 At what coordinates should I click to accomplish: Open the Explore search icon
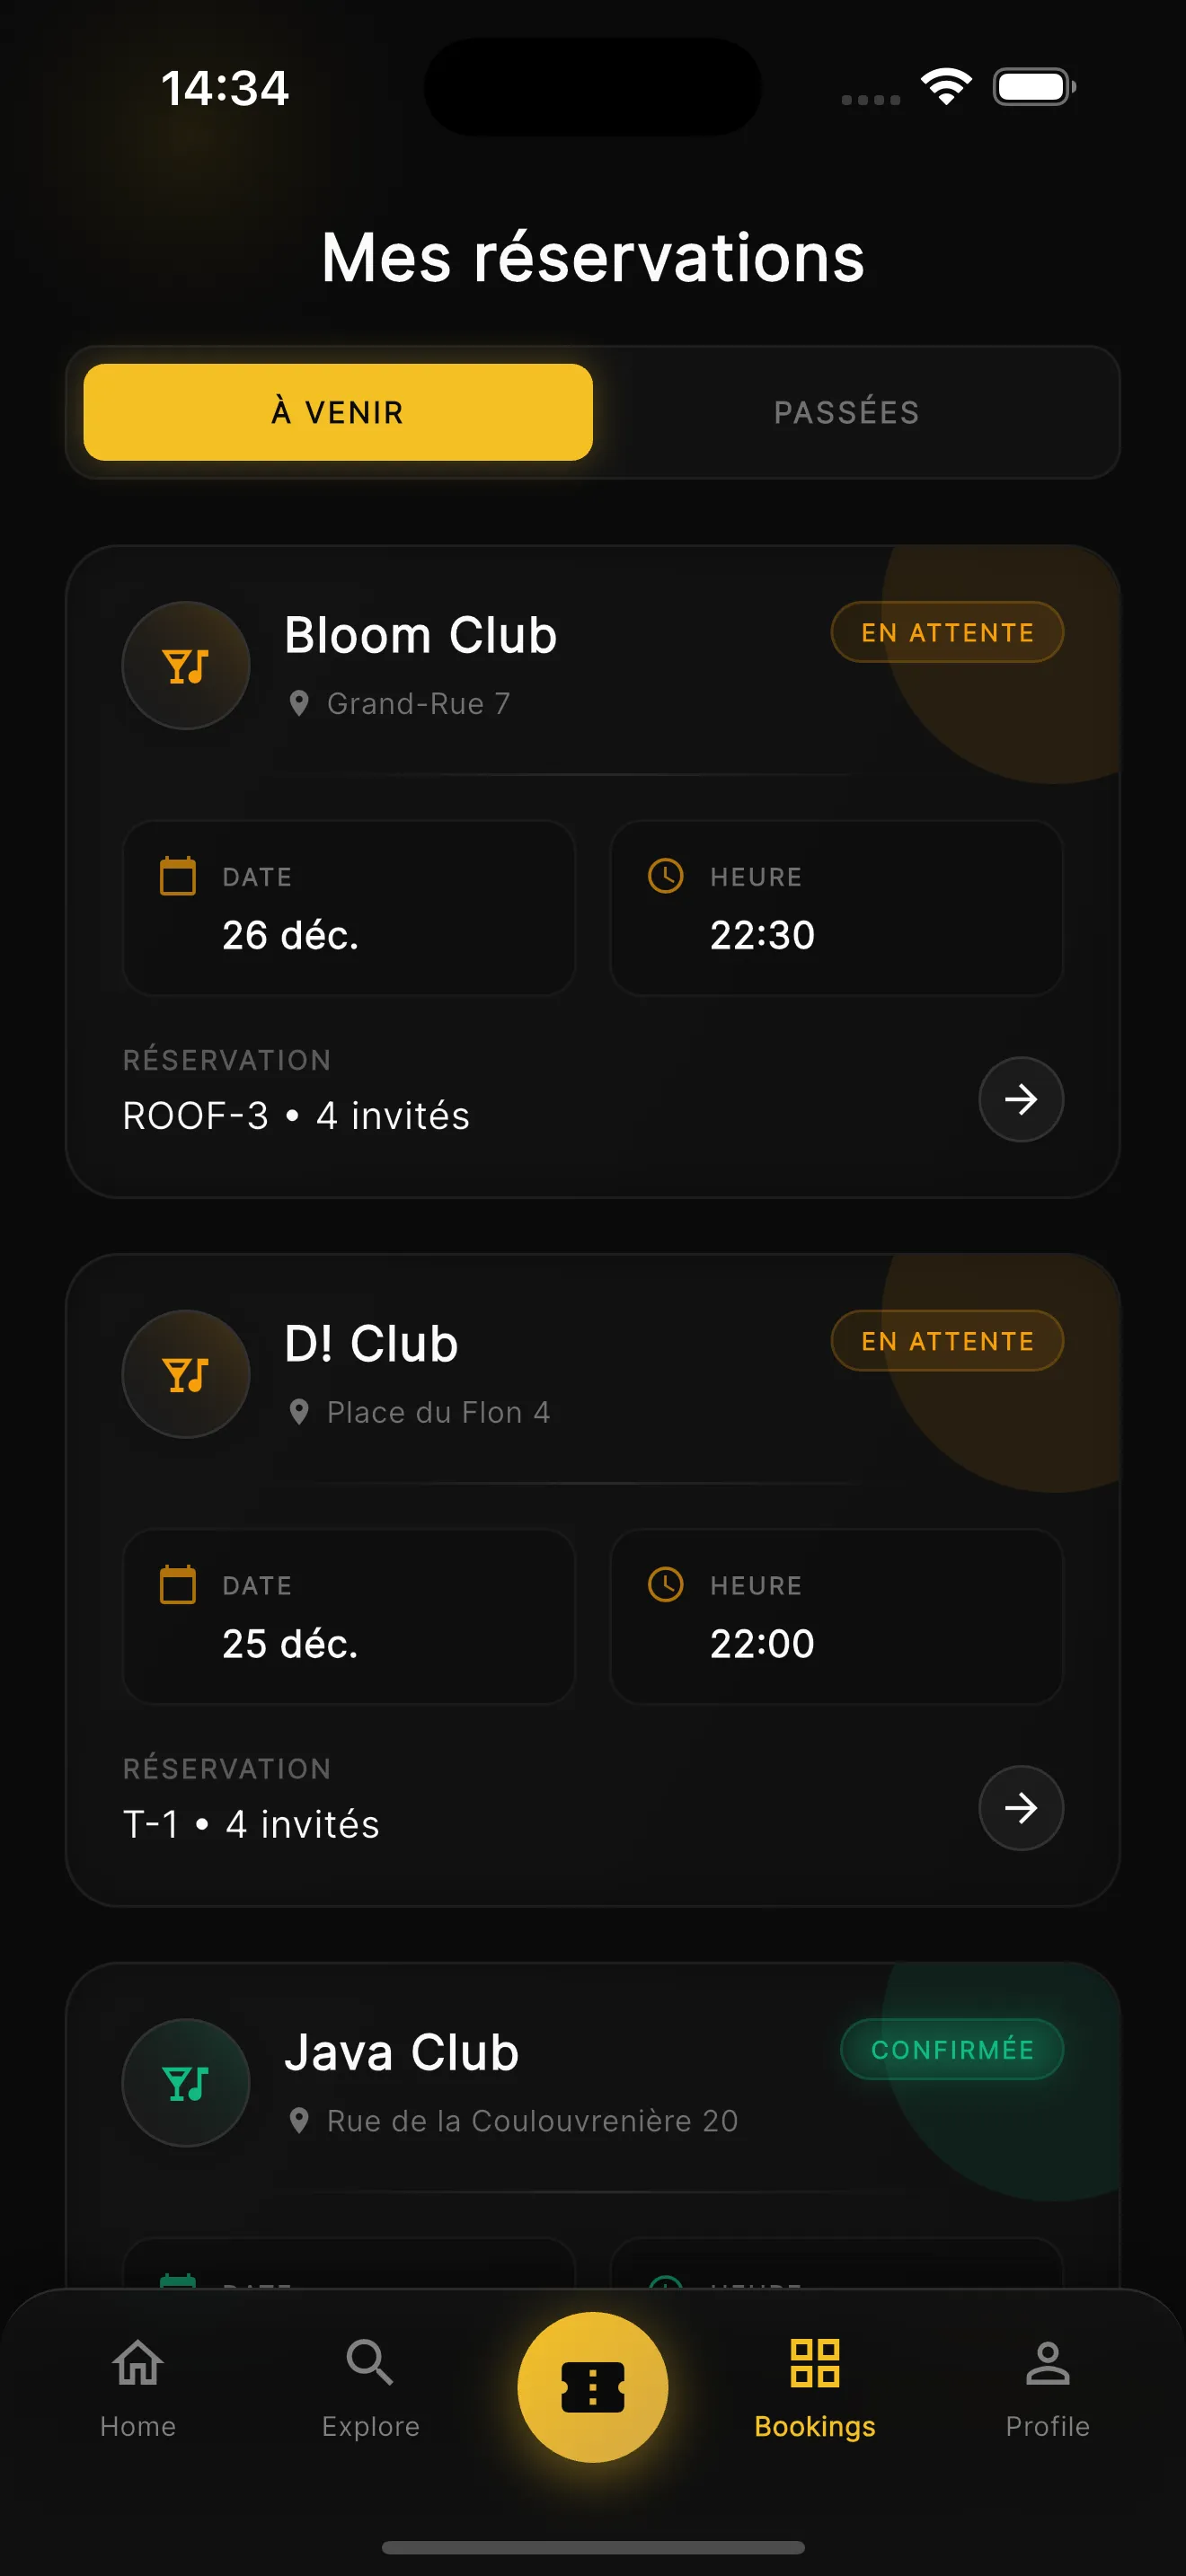[370, 2364]
